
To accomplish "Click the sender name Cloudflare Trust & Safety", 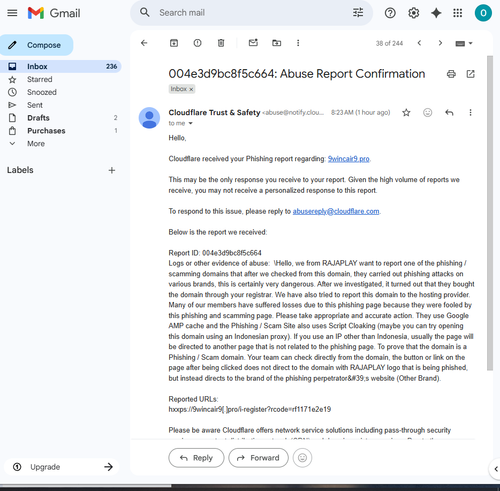I will (214, 113).
